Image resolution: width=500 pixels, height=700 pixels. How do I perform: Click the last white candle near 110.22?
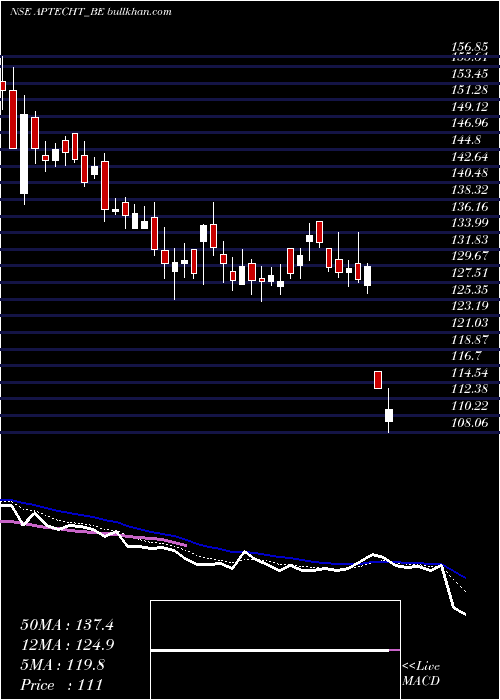click(x=389, y=416)
